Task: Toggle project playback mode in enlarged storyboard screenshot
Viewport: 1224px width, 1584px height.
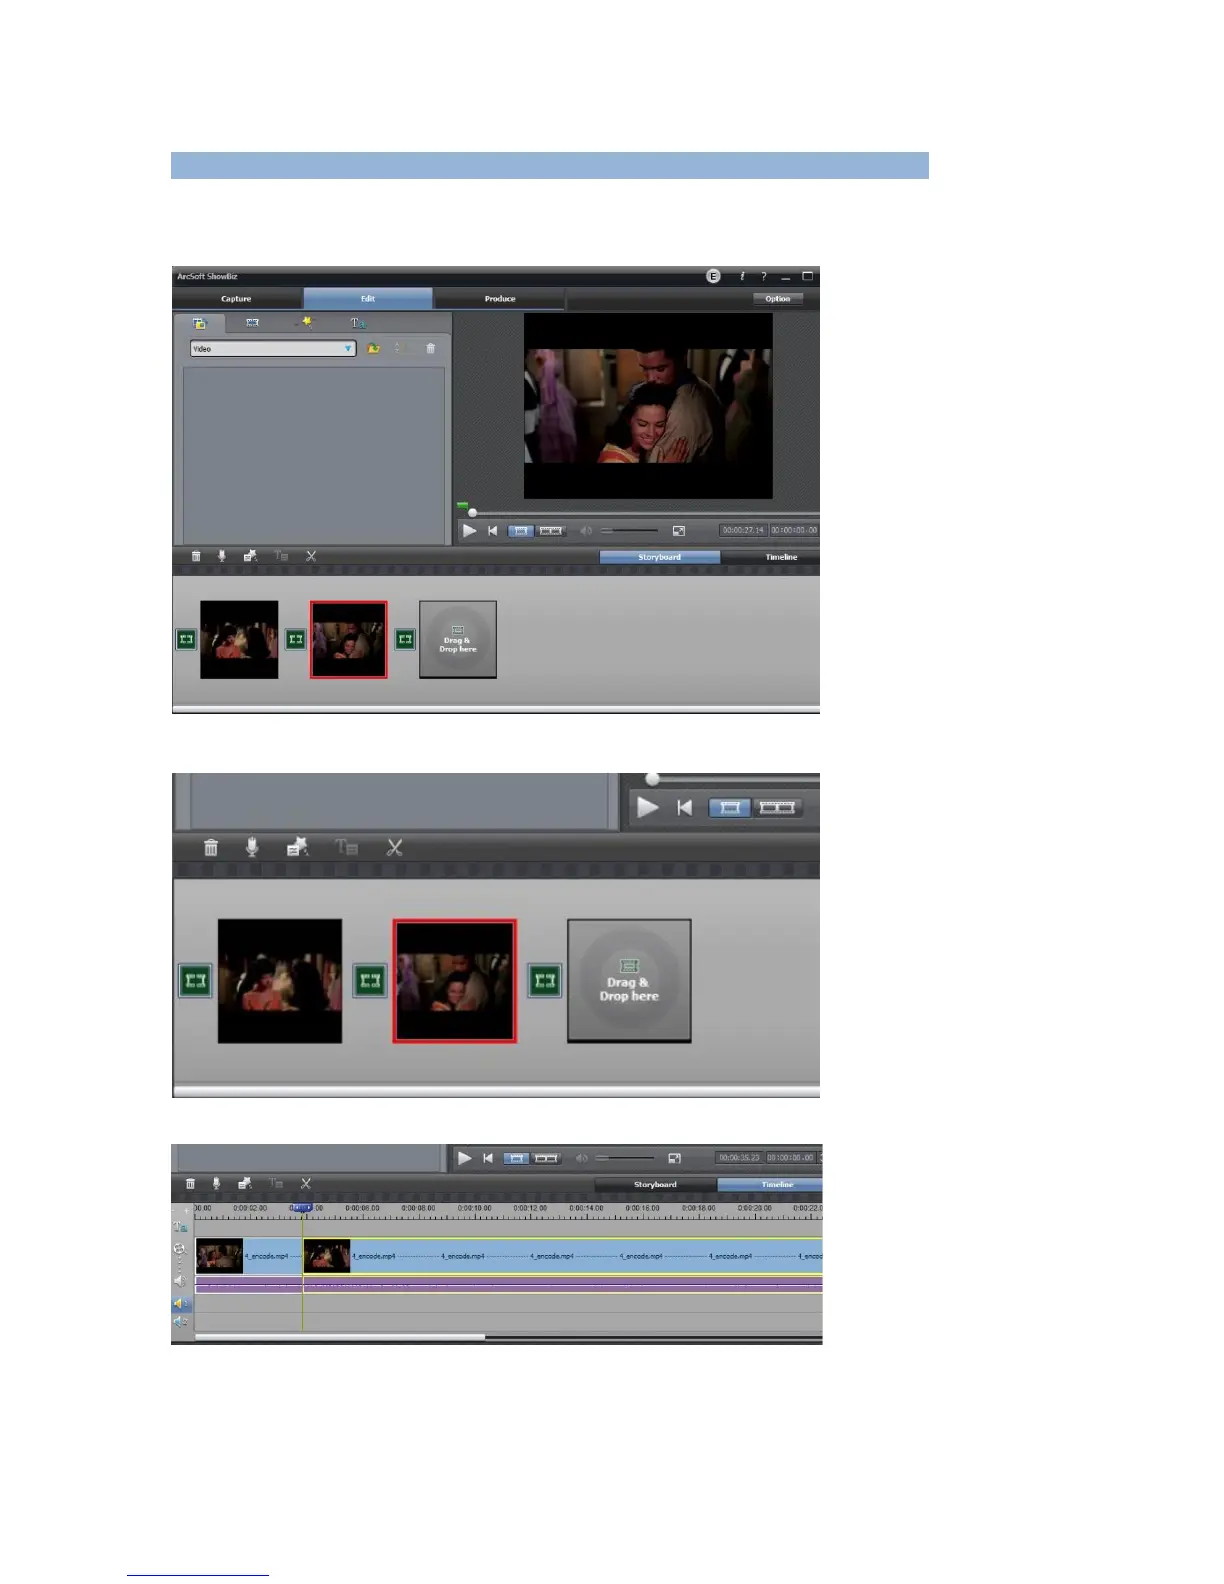Action: click(777, 807)
